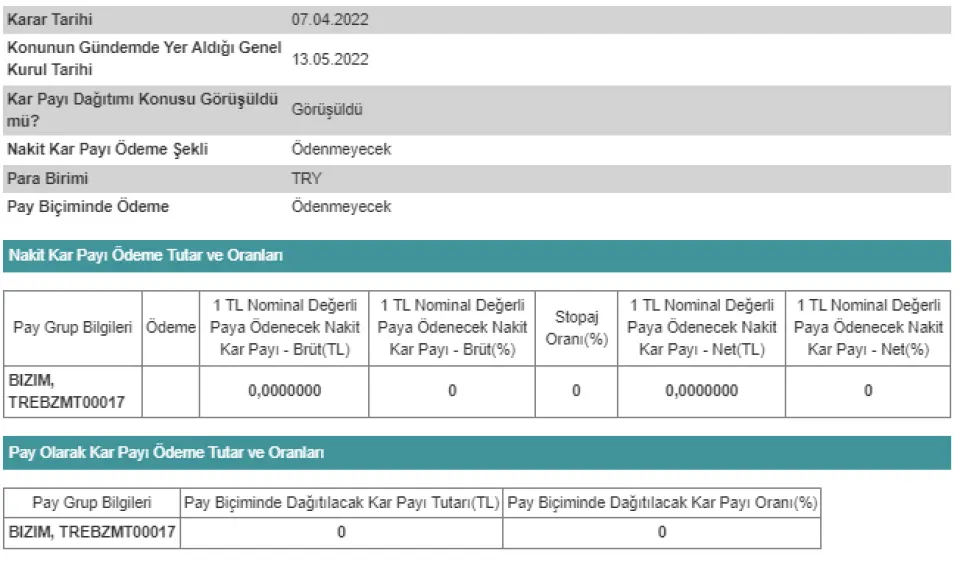Screen dimensions: 960x564
Task: Click the Nakit Kar Payı - Brüt(%) column header
Action: tap(452, 327)
